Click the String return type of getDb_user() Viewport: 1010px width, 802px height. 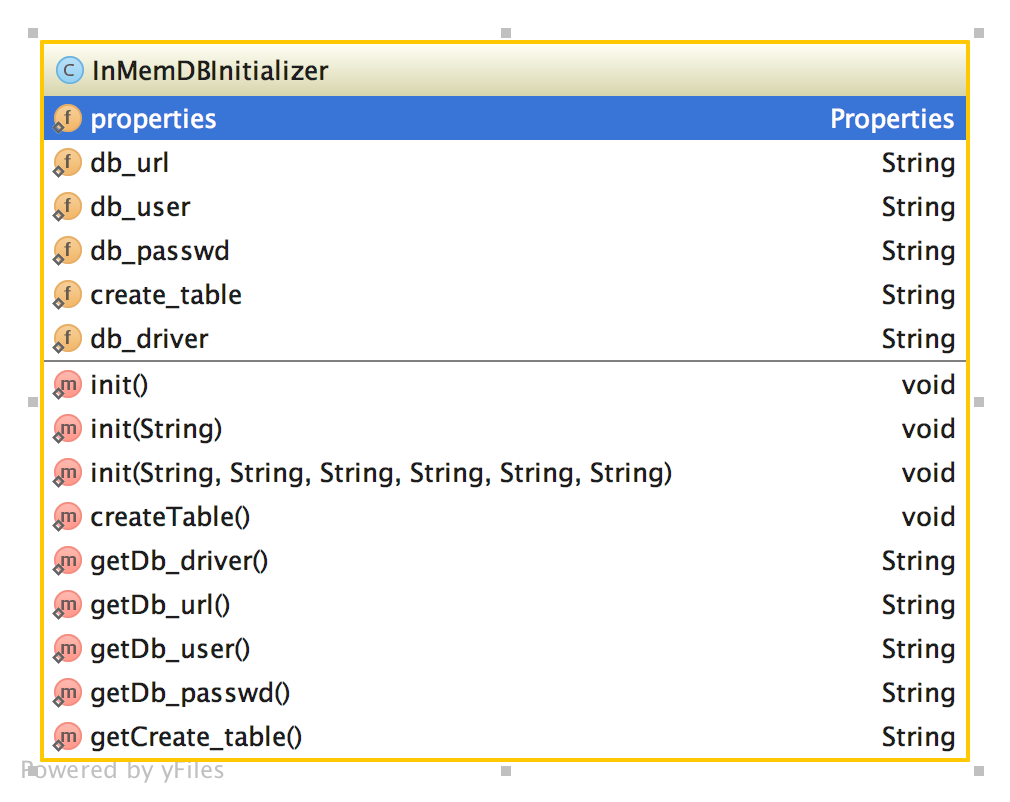[x=918, y=649]
